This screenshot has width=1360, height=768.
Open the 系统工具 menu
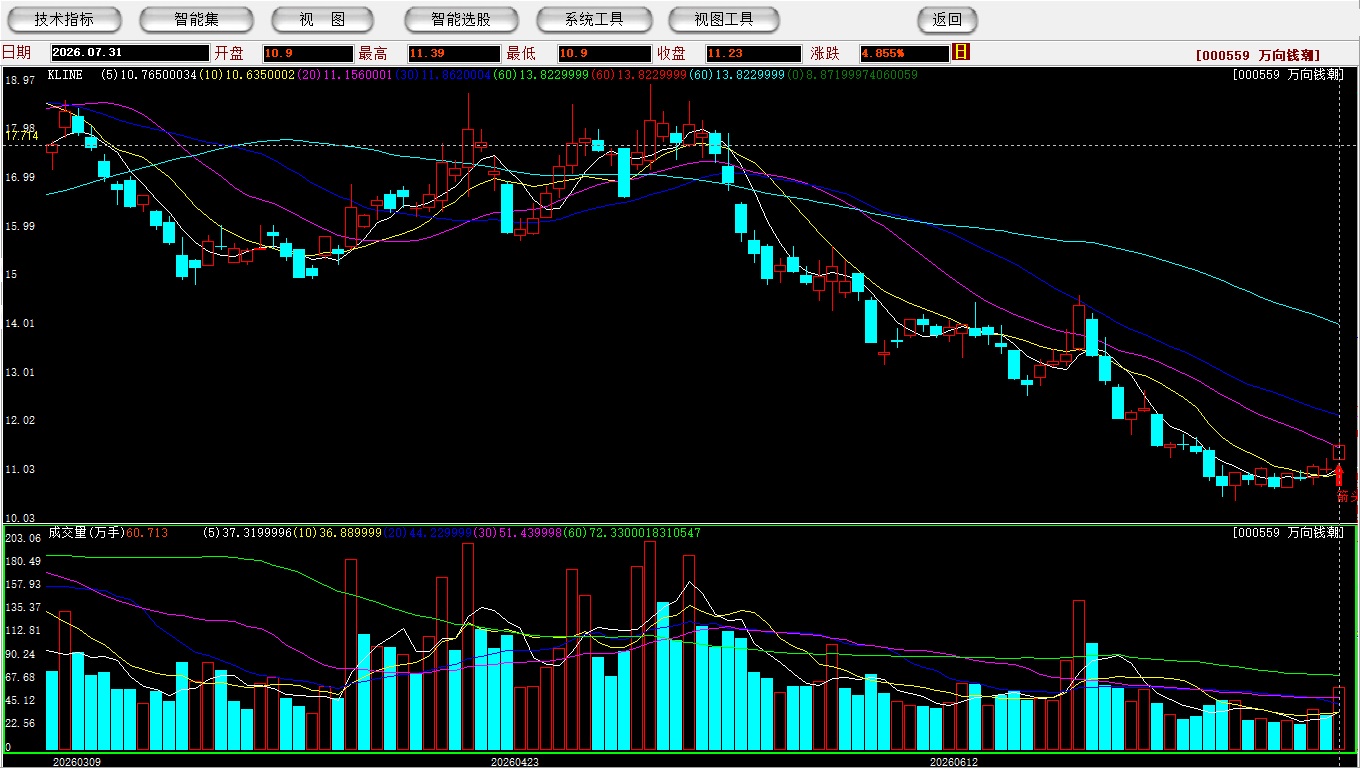tap(594, 19)
